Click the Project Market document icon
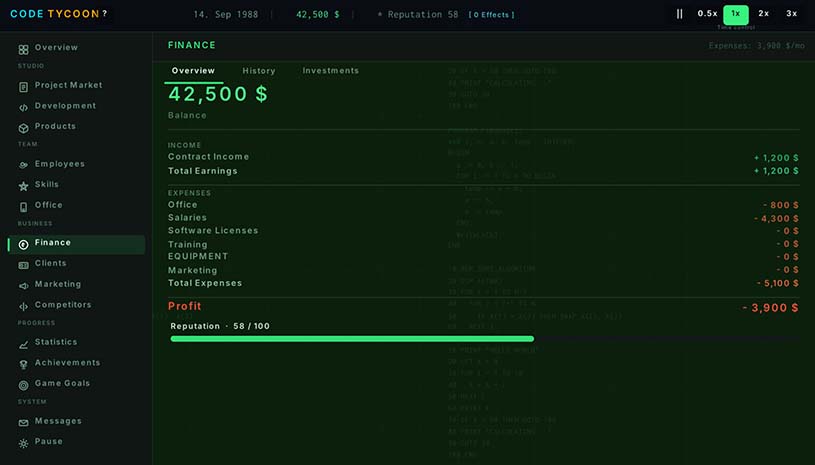The width and height of the screenshot is (815, 465). 23,87
